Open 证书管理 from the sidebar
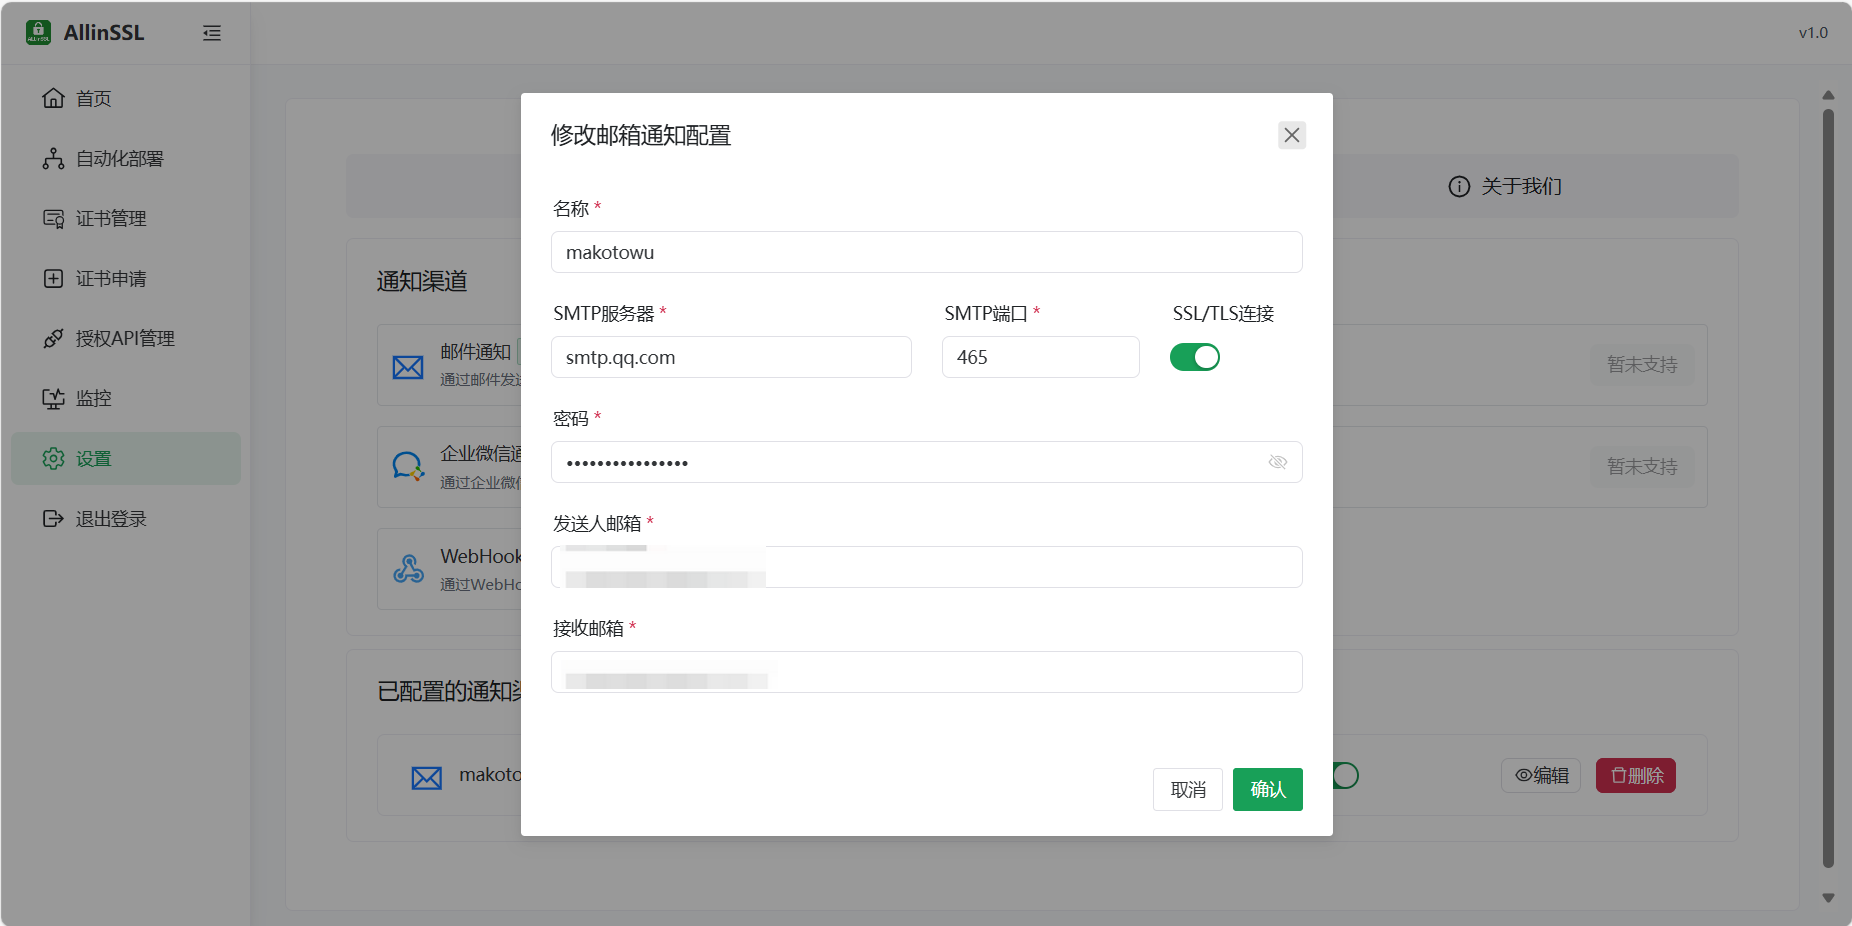Image resolution: width=1852 pixels, height=926 pixels. (x=55, y=218)
